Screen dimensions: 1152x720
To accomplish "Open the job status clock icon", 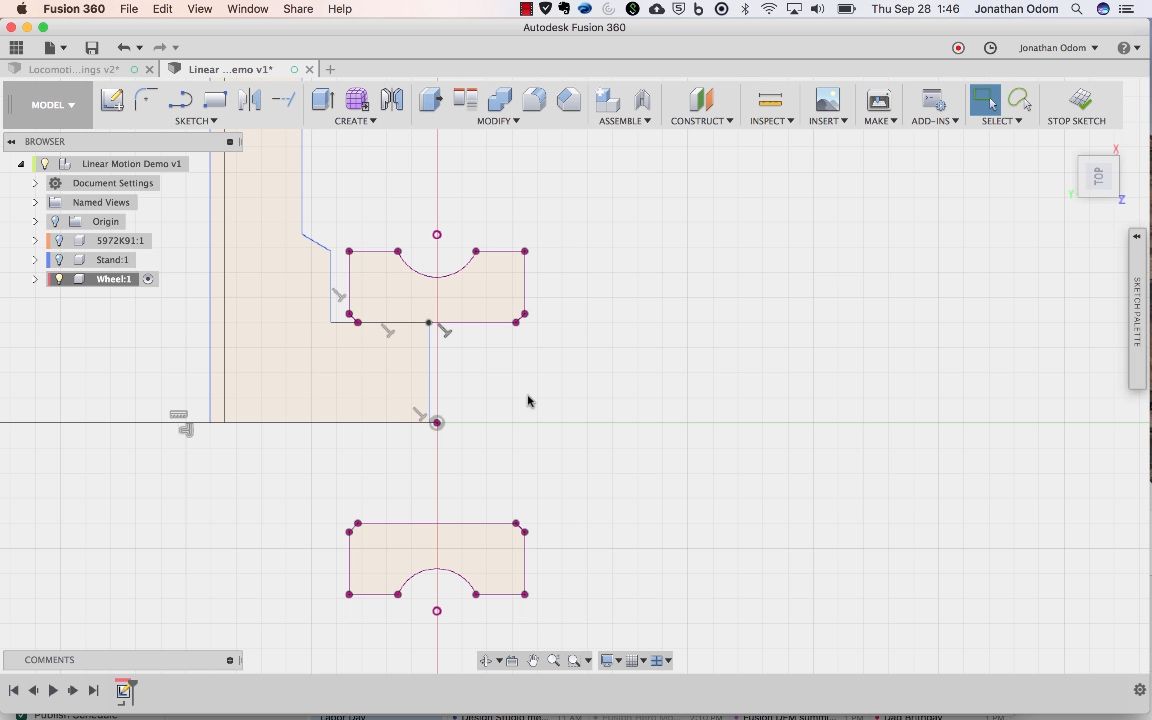I will [990, 48].
